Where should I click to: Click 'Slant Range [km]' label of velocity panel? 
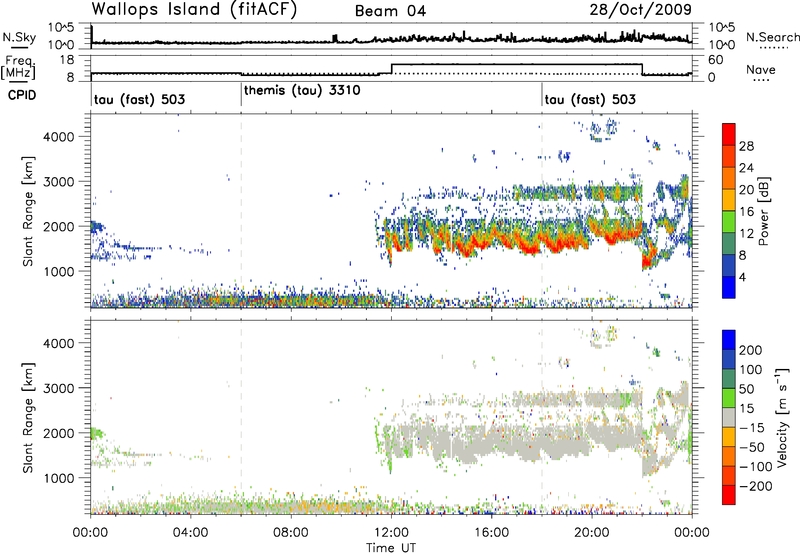pyautogui.click(x=29, y=418)
